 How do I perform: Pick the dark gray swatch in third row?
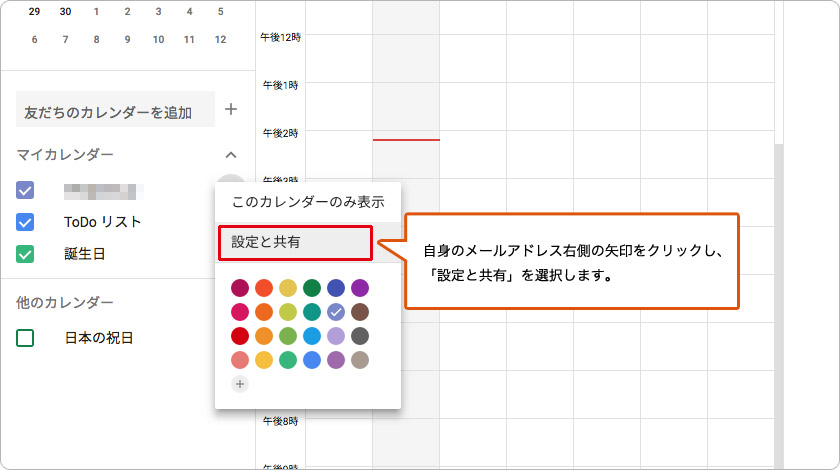click(360, 336)
